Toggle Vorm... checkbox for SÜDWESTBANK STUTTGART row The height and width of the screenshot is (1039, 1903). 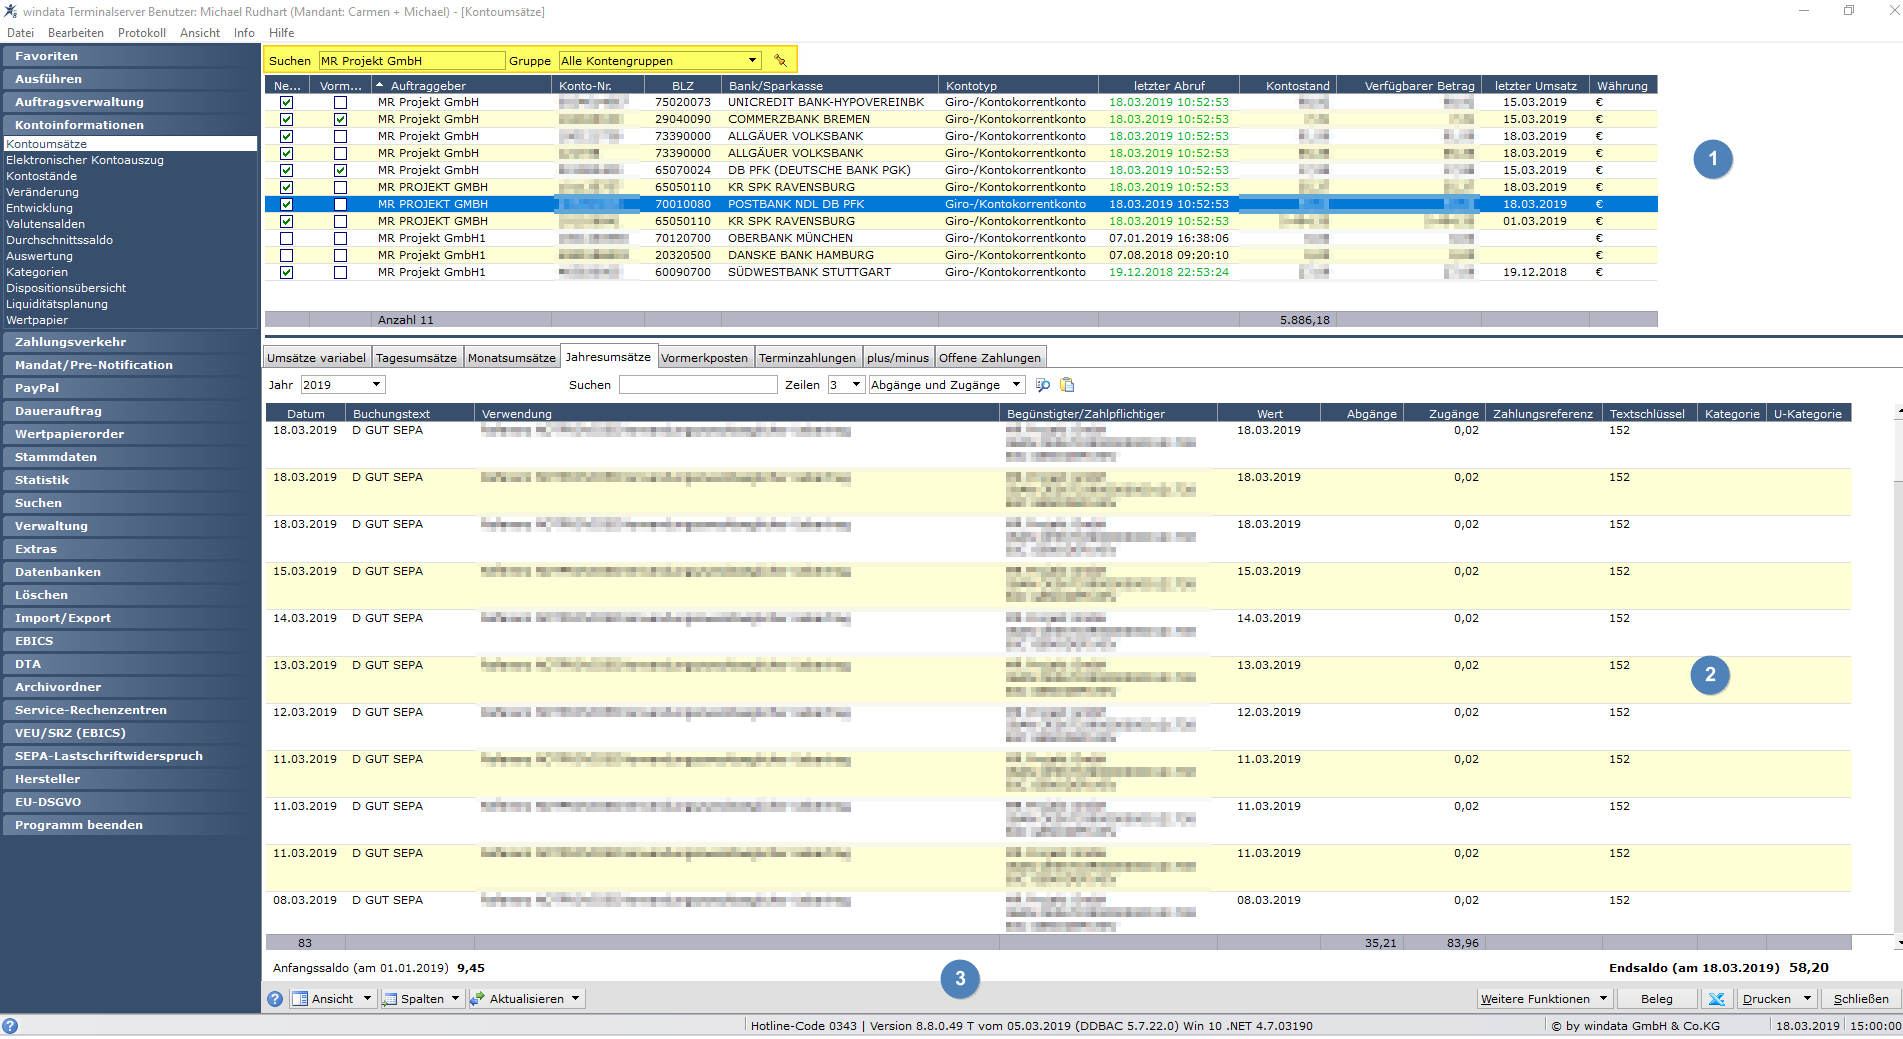pos(340,272)
